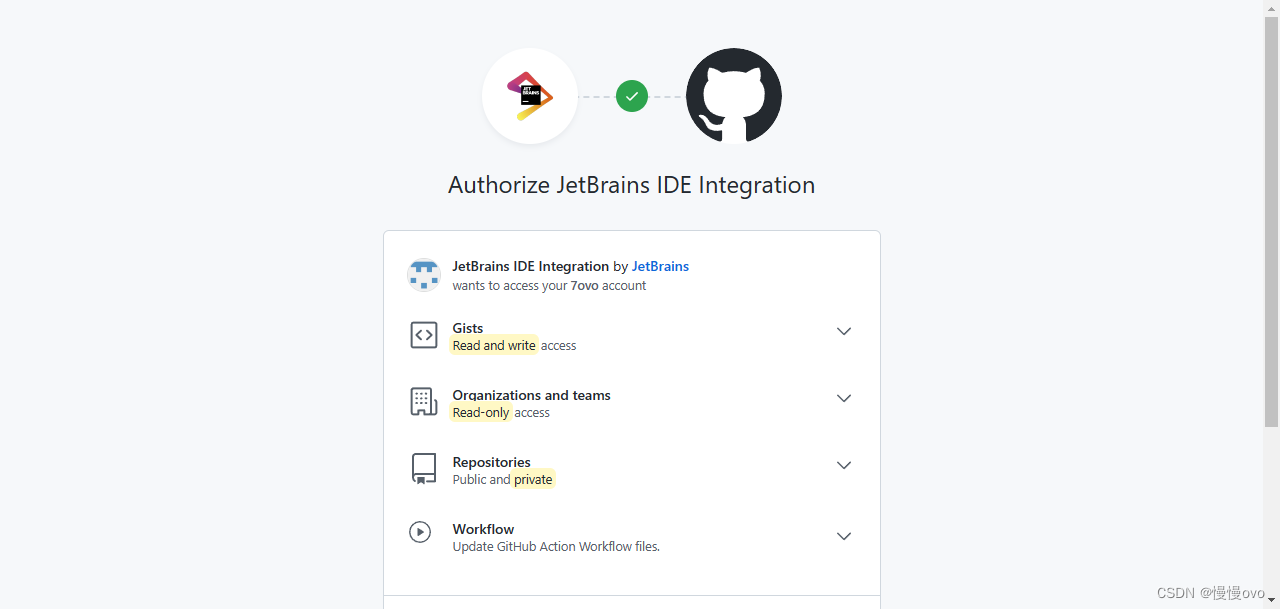Click 'JetBrains IDE Integration' bold app name
The image size is (1280, 609).
(531, 266)
